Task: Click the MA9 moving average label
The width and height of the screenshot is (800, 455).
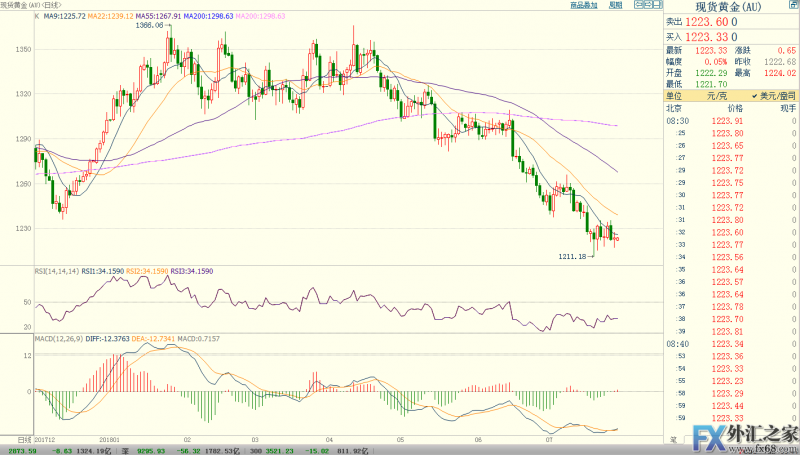Action: pos(64,16)
